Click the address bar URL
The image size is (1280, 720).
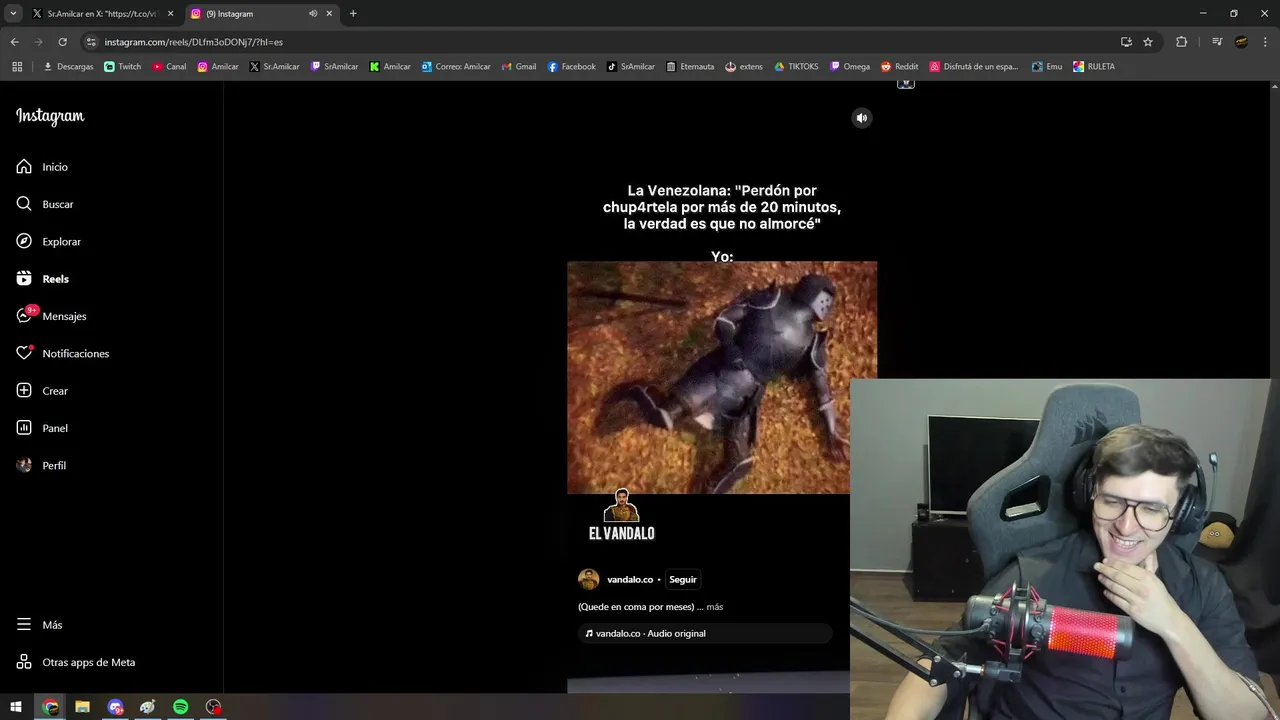click(x=194, y=42)
